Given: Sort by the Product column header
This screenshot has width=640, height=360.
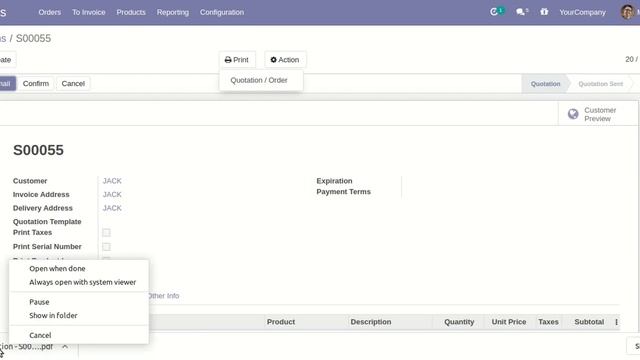Looking at the screenshot, I should pyautogui.click(x=281, y=322).
